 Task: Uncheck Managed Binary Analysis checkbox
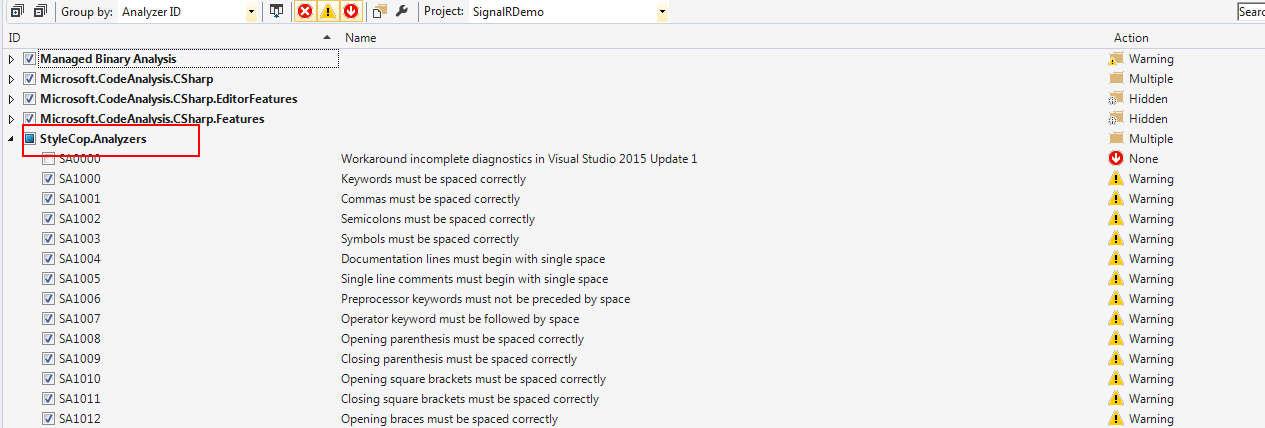point(29,59)
